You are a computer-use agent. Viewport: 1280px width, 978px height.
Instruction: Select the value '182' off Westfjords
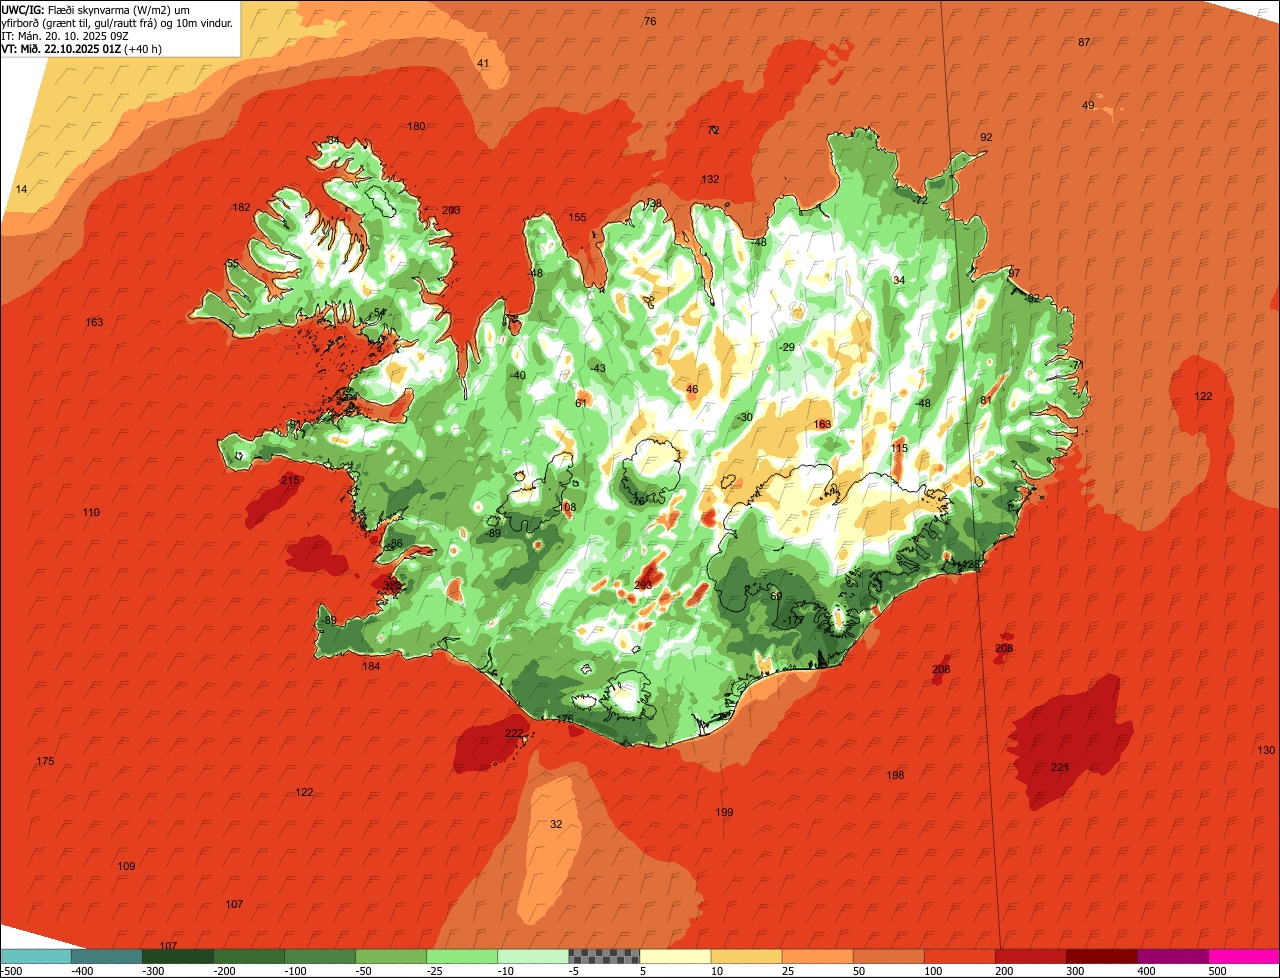click(241, 207)
